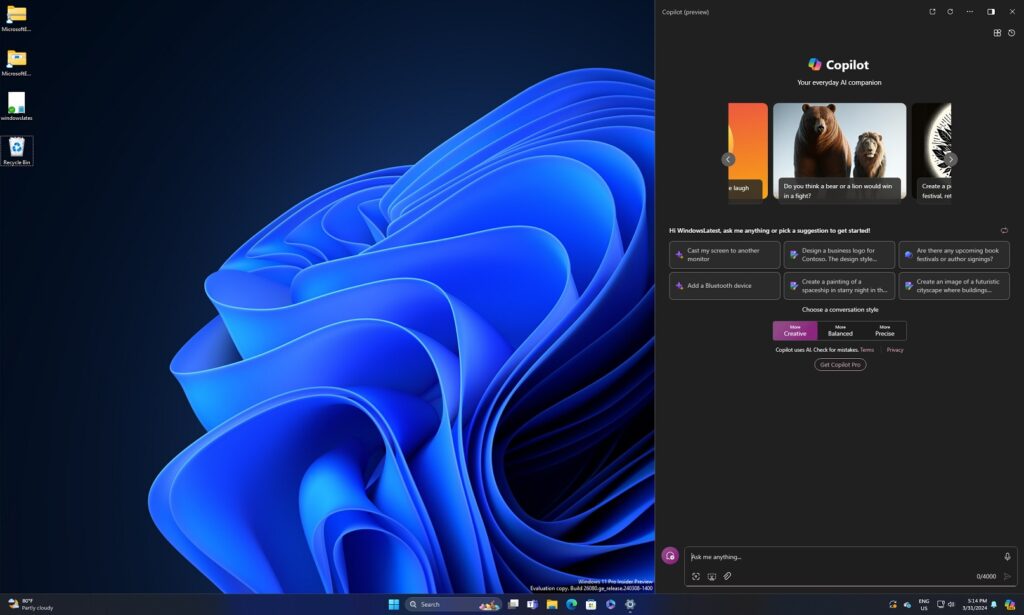Switch to More Balanced conversation style
This screenshot has height=615, width=1024.
(840, 330)
